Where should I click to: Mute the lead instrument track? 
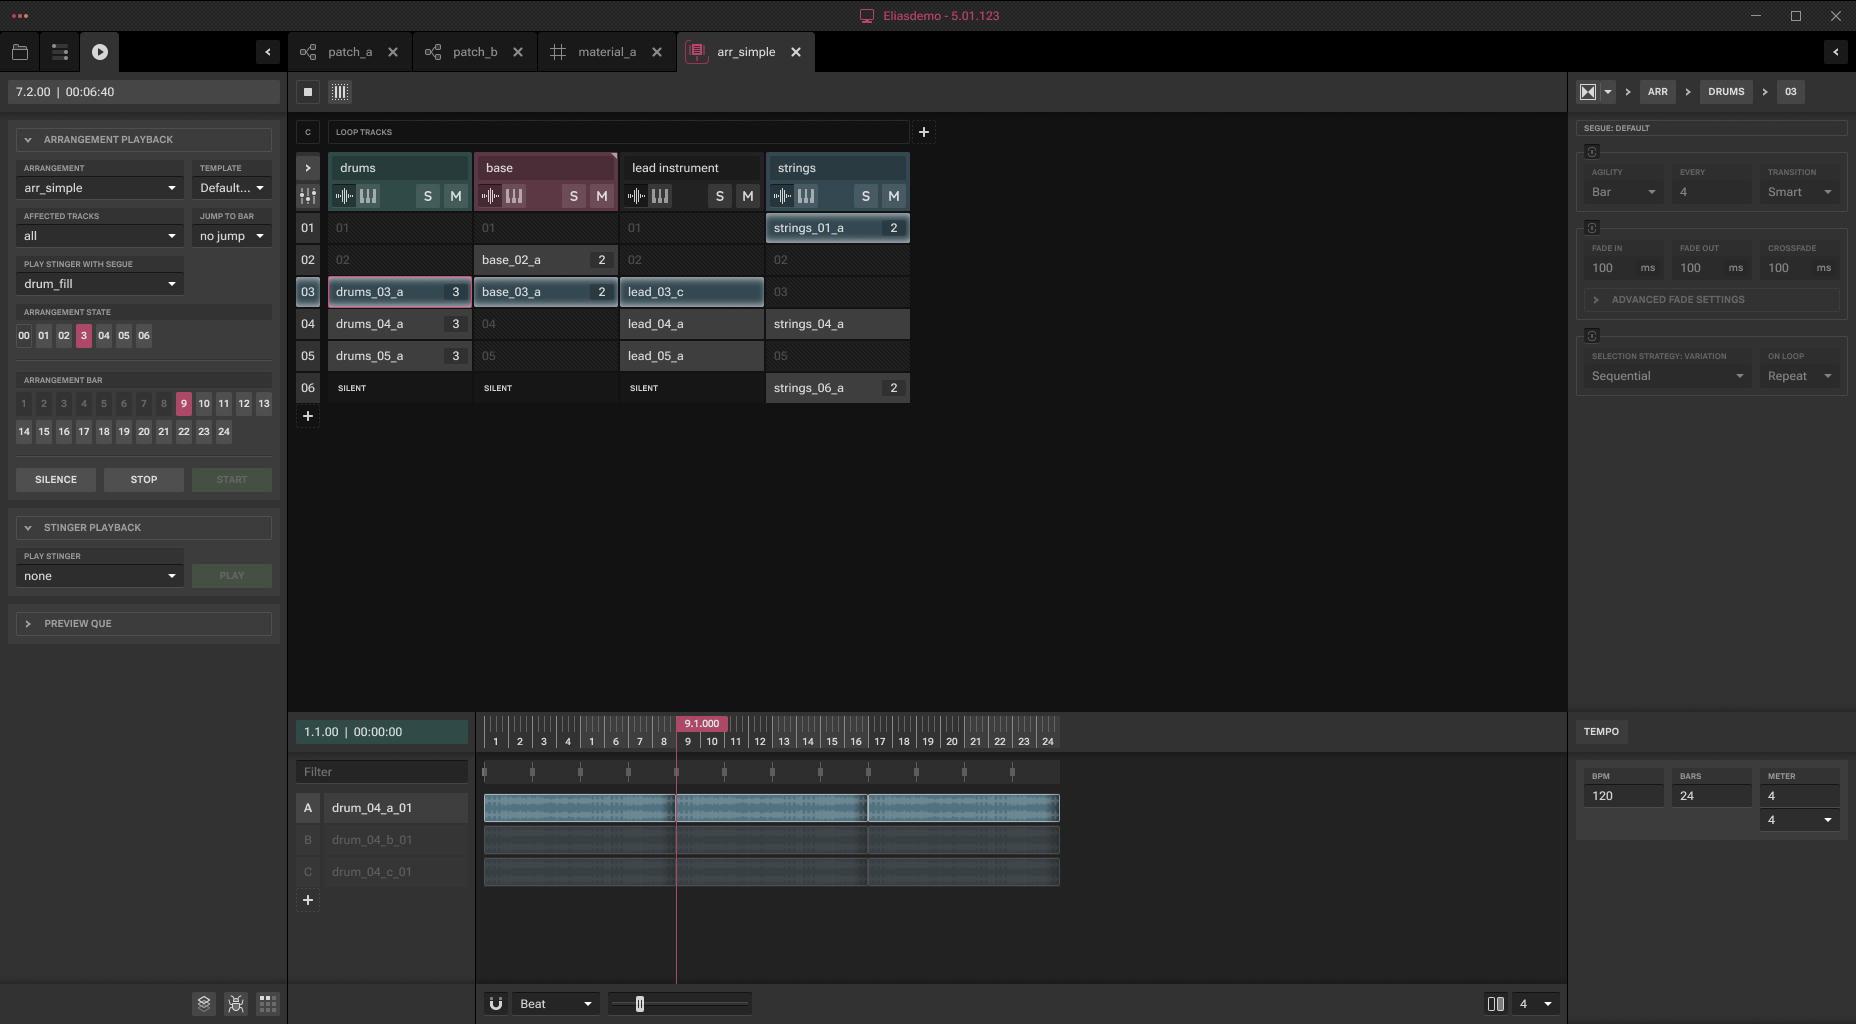[748, 196]
